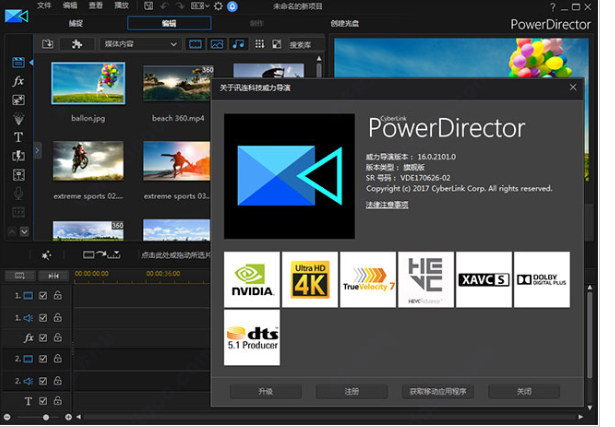The image size is (615, 427).
Task: Click the 升级 button
Action: (x=266, y=391)
